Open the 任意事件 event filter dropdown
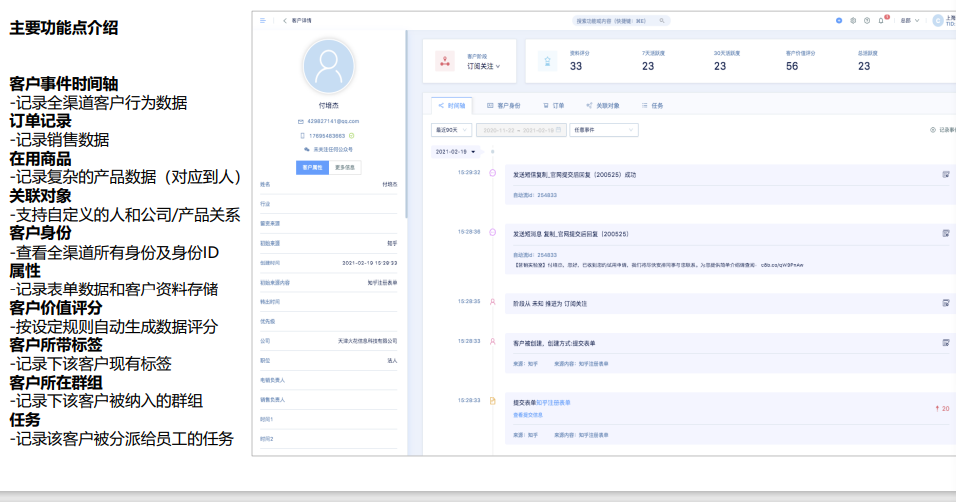 [x=603, y=130]
